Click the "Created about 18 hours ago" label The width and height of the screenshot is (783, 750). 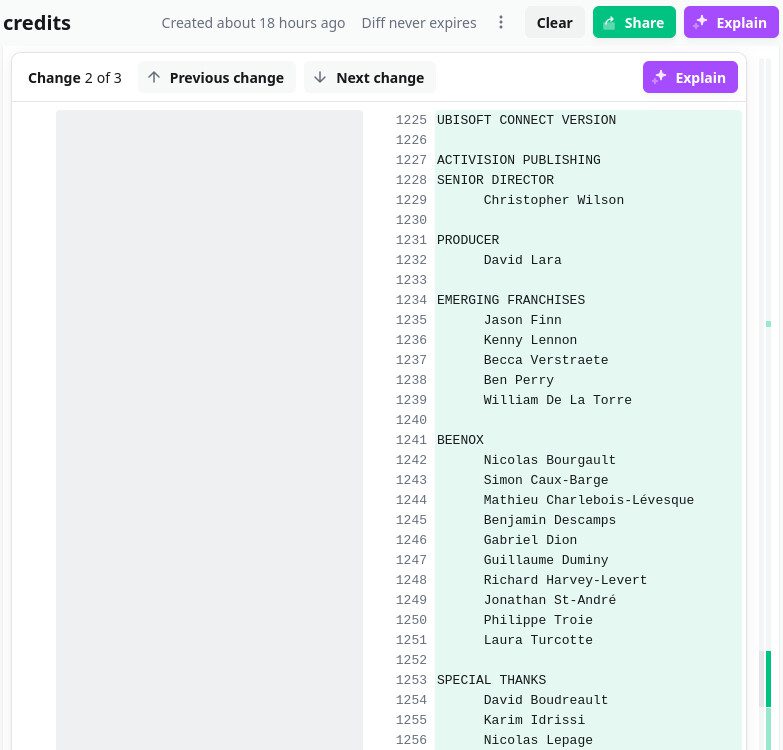coord(253,22)
